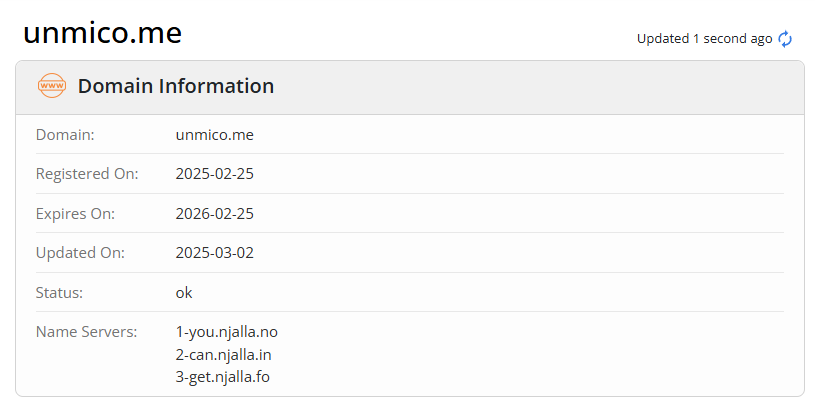Viewport: 815px width, 409px height.
Task: Click the updated date 2025-03-02
Action: point(215,253)
